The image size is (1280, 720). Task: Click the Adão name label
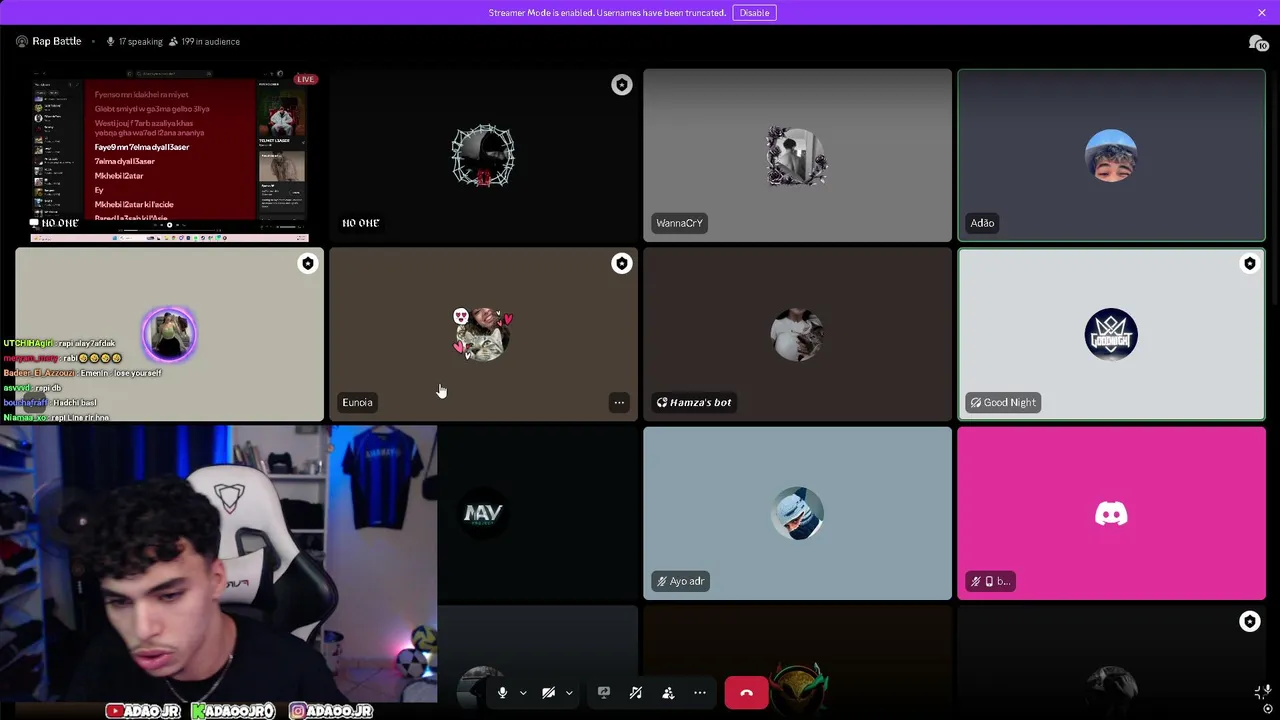pyautogui.click(x=982, y=223)
